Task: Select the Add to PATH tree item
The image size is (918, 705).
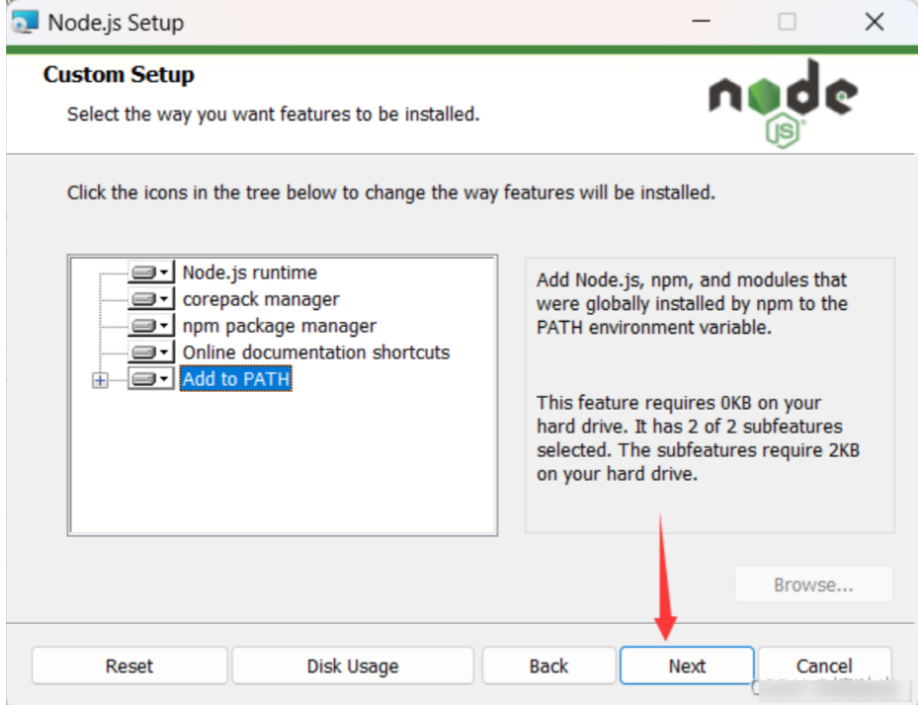Action: (236, 379)
